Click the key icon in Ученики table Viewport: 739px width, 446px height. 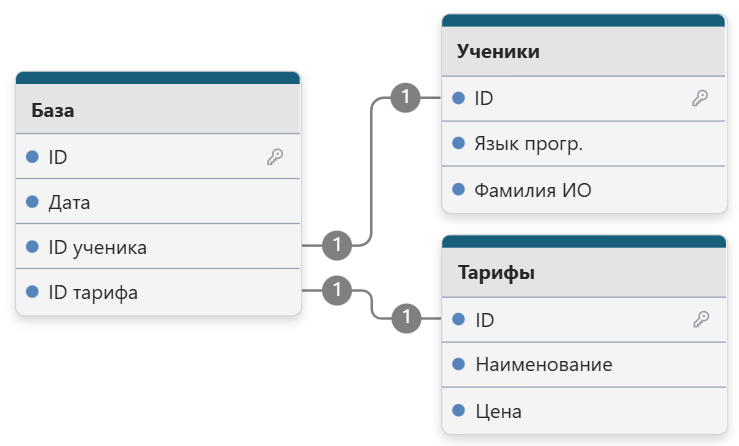click(x=700, y=98)
